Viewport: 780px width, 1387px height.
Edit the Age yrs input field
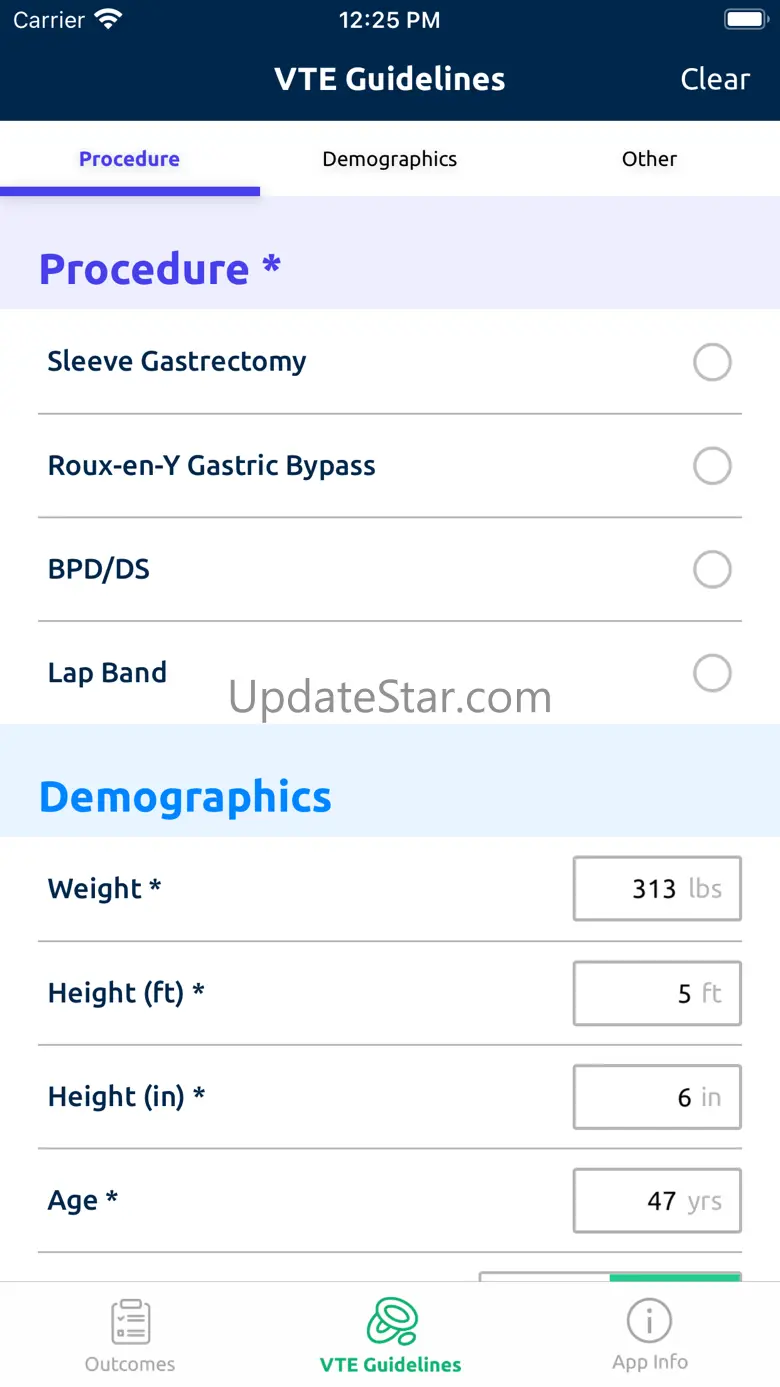[x=656, y=1201]
